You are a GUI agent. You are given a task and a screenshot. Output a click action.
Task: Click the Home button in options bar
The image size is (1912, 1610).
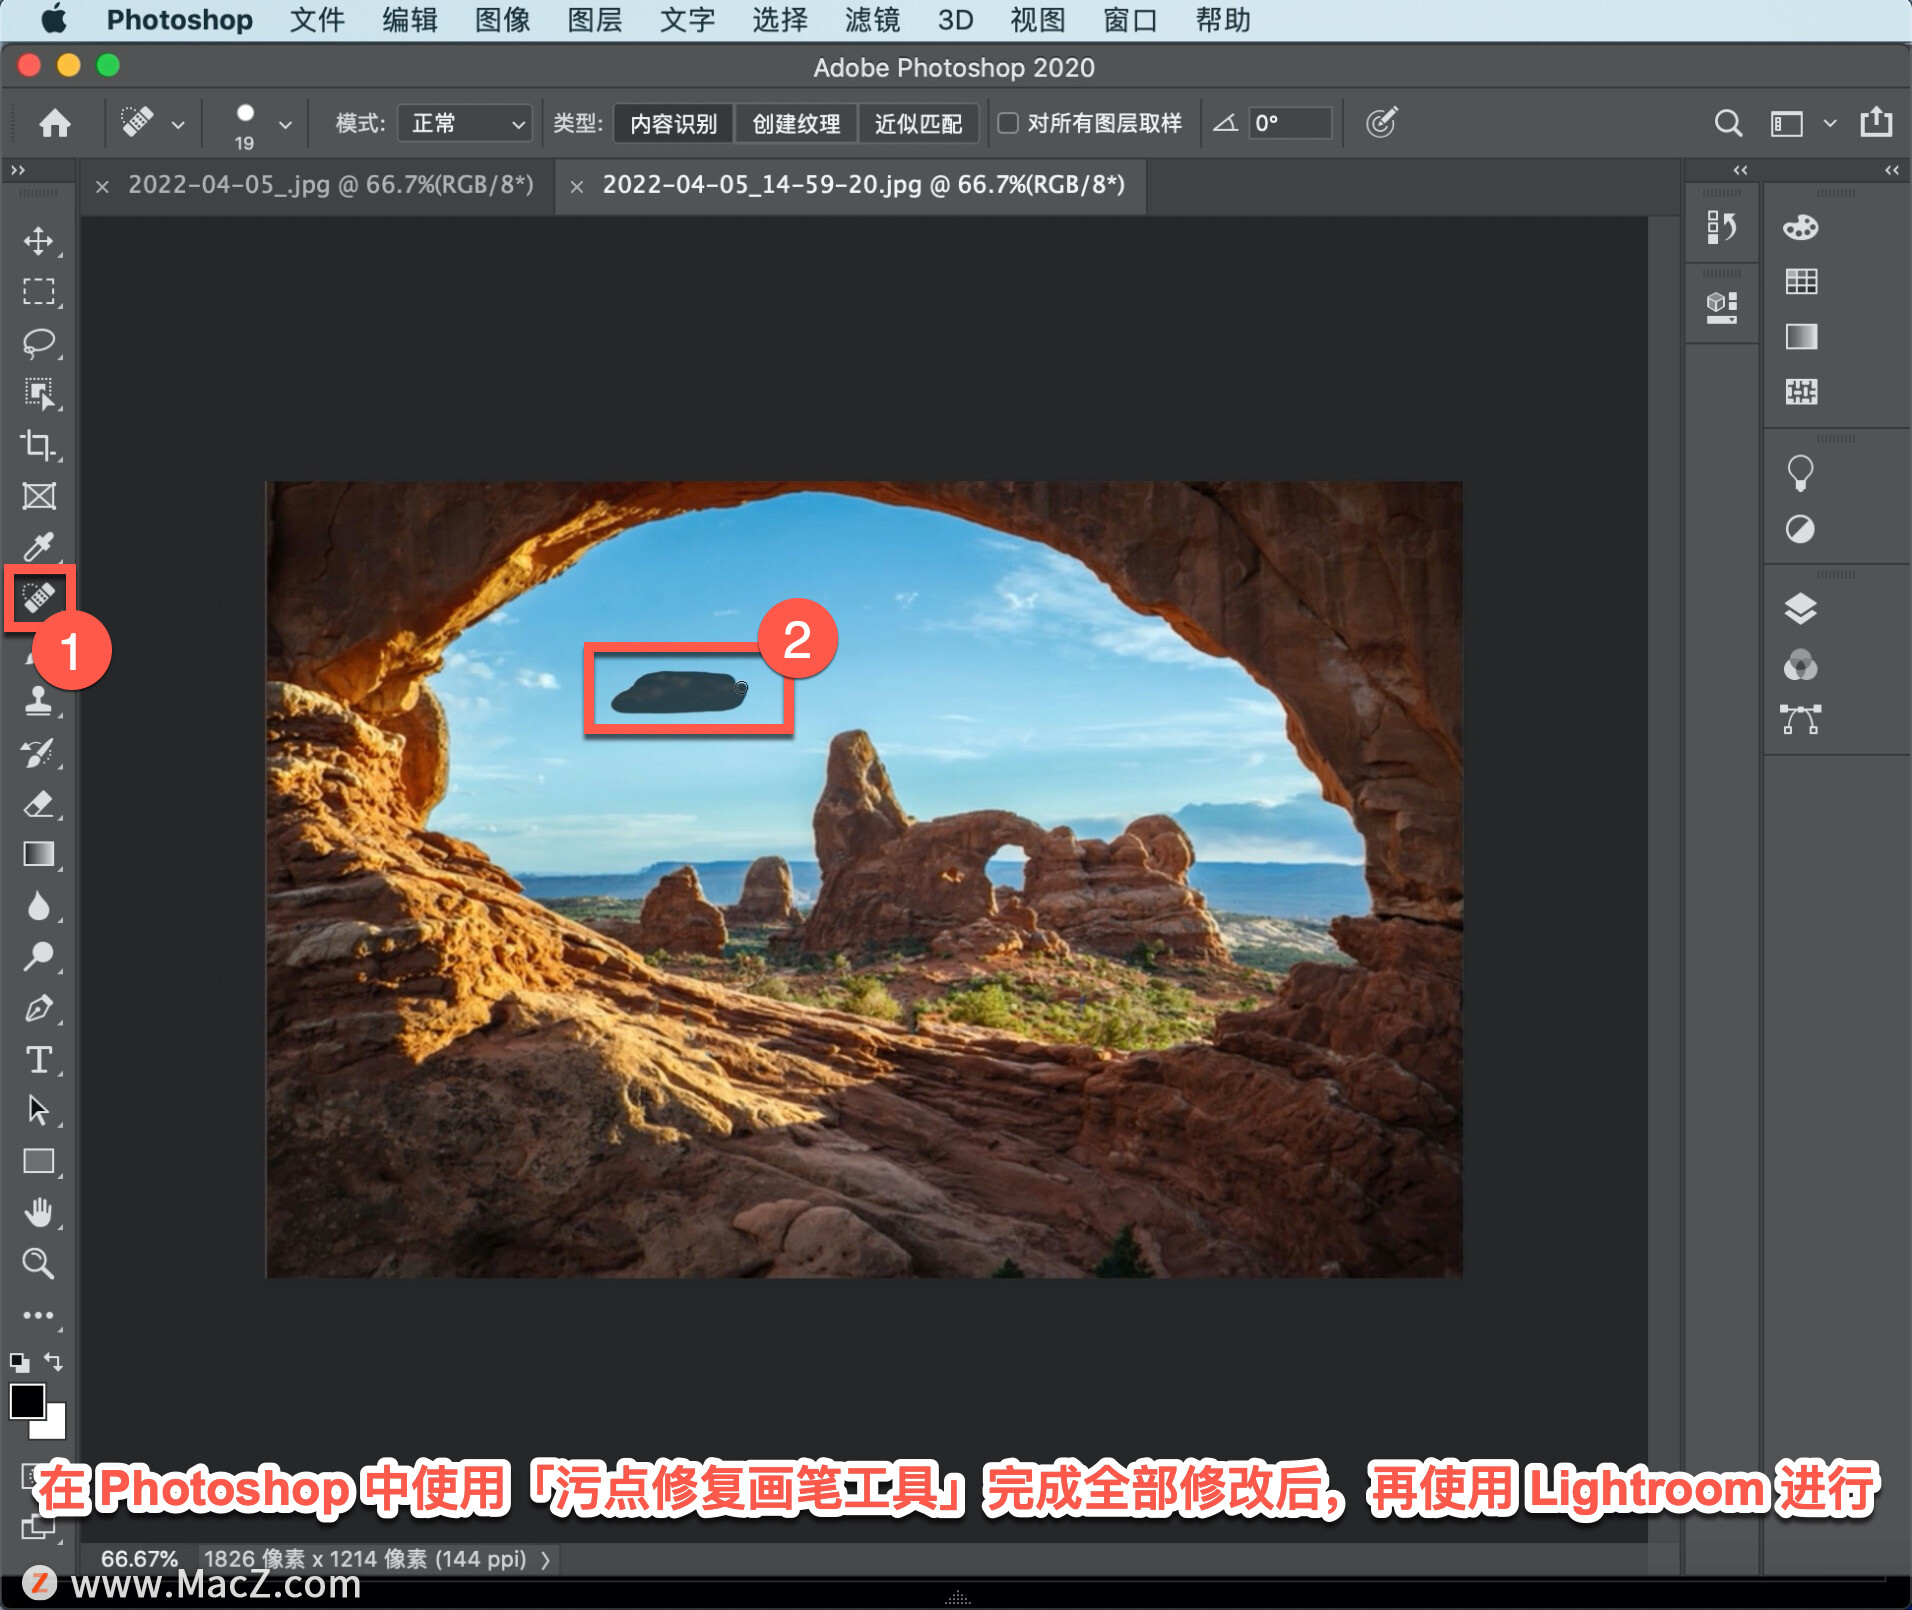[x=55, y=123]
